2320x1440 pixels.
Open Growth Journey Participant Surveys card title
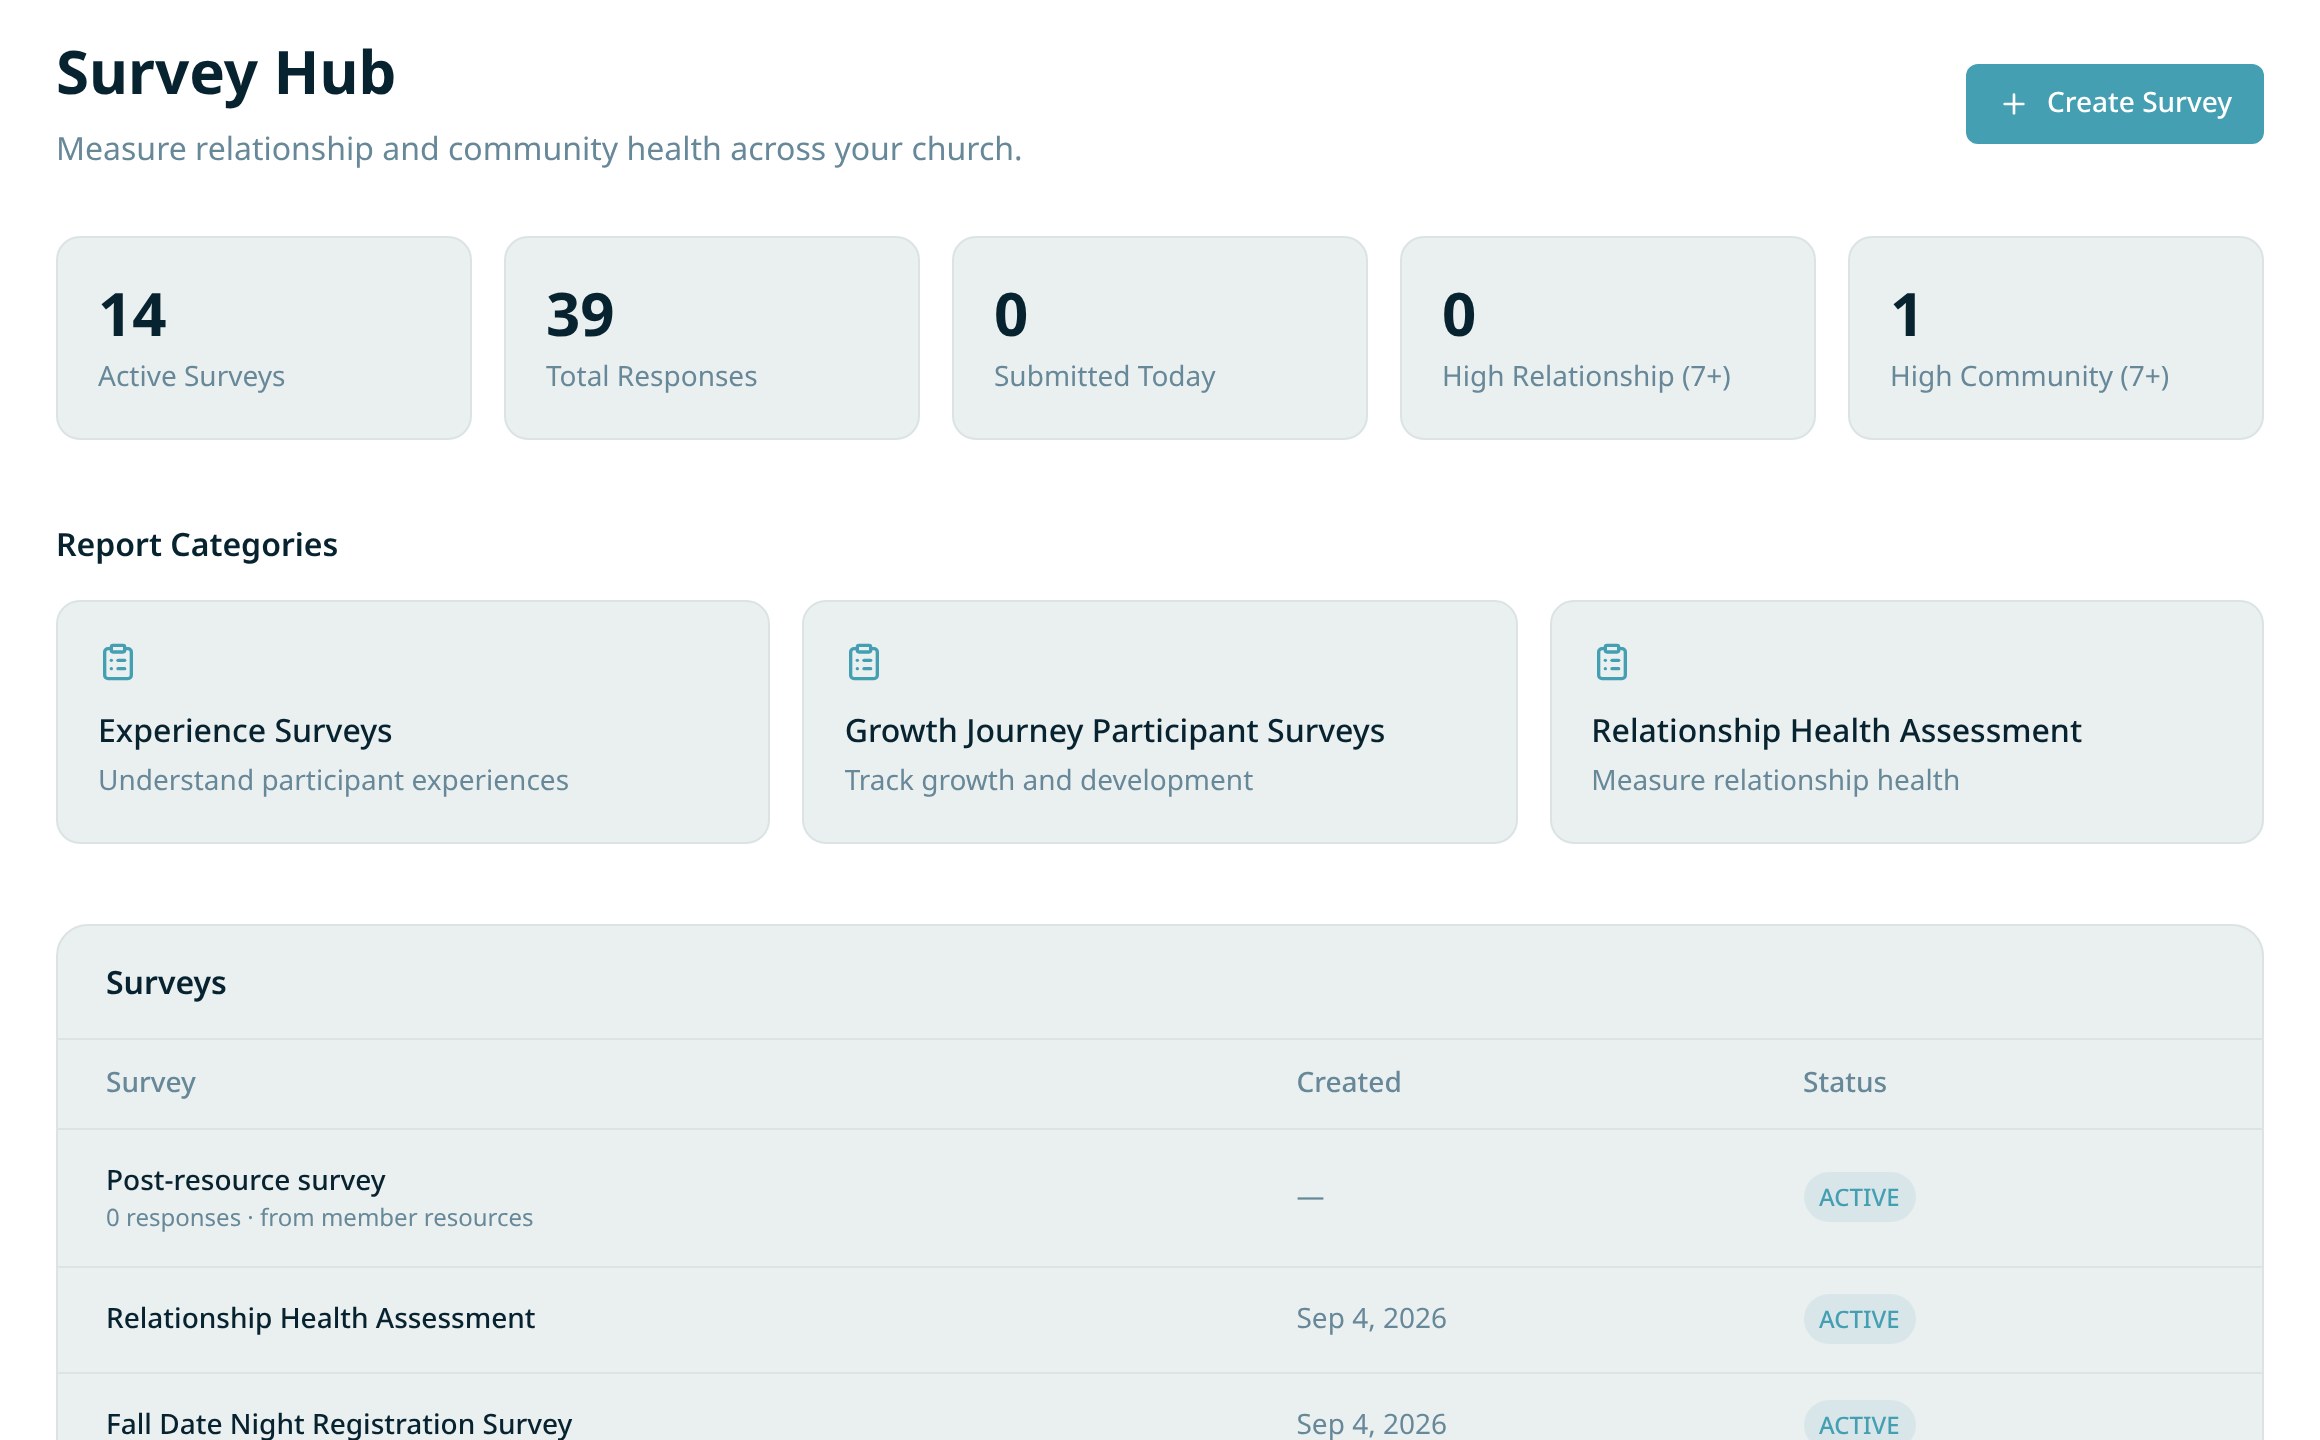click(1115, 731)
